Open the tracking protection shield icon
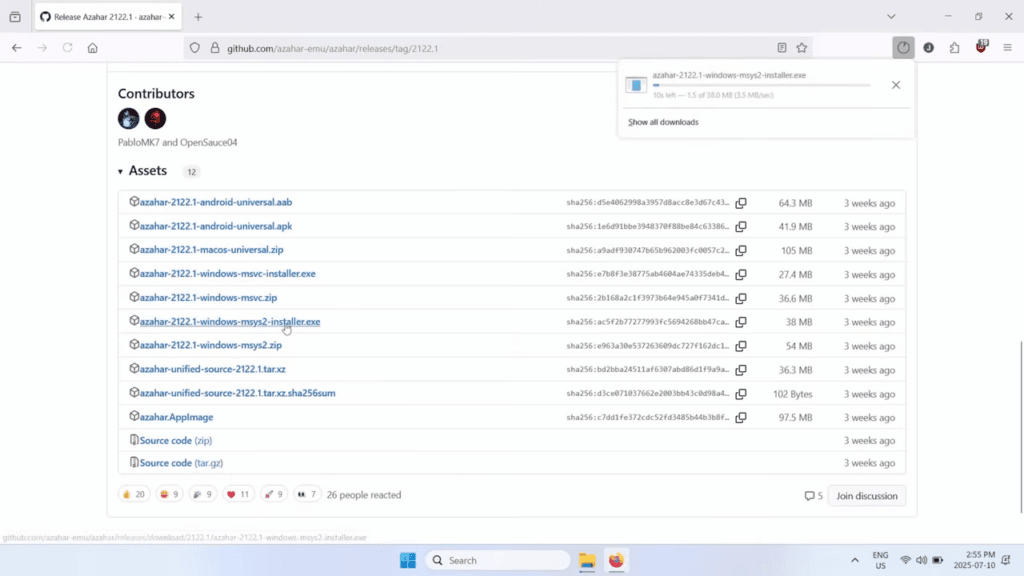The image size is (1024, 576). tap(195, 48)
